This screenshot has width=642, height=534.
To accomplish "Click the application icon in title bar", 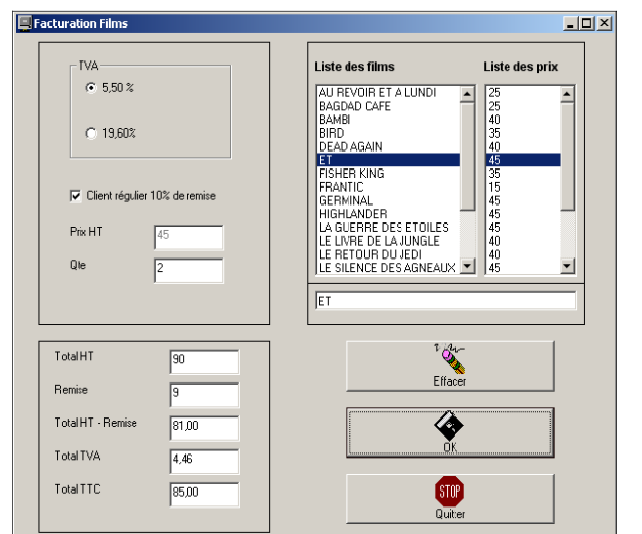I will tap(25, 23).
